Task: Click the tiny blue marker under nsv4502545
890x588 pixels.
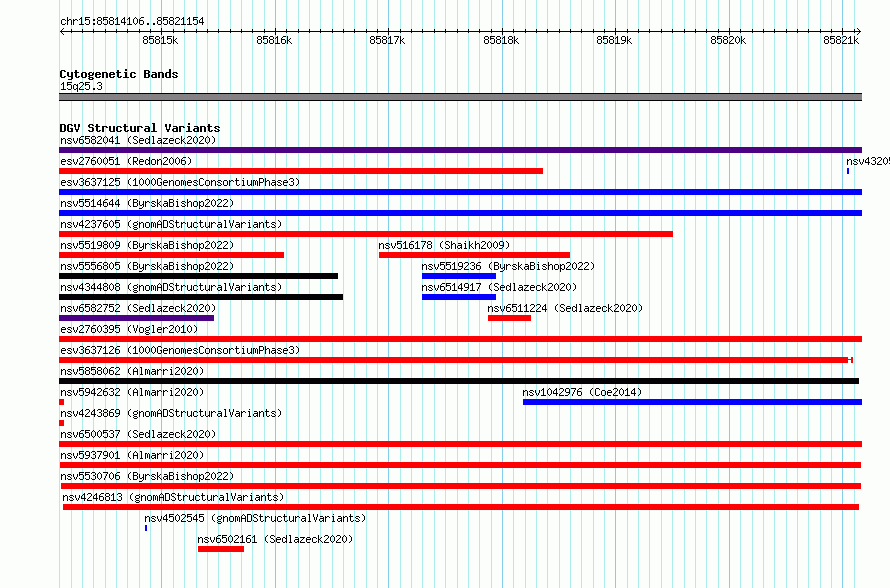Action: (x=146, y=528)
